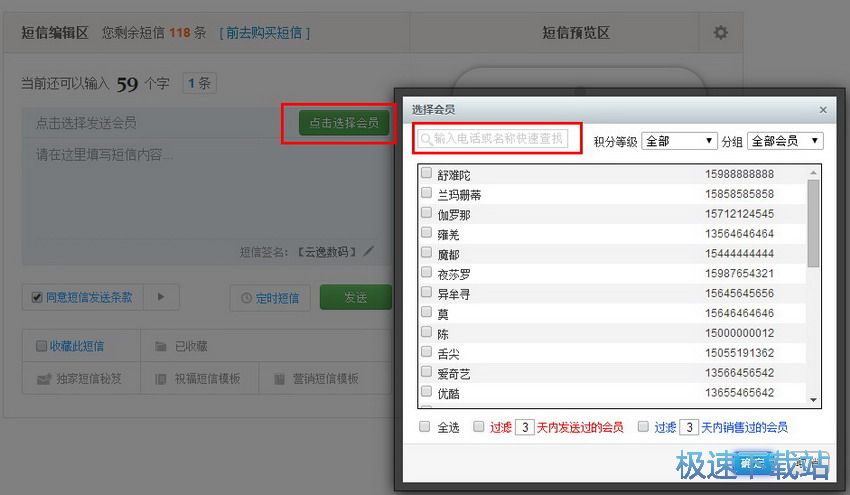Image resolution: width=850 pixels, height=495 pixels.
Task: Check member 魔都
Action: click(427, 253)
